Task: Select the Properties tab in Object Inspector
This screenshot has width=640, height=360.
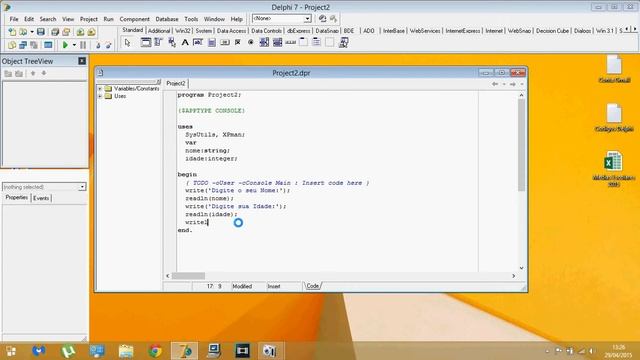Action: coord(16,198)
